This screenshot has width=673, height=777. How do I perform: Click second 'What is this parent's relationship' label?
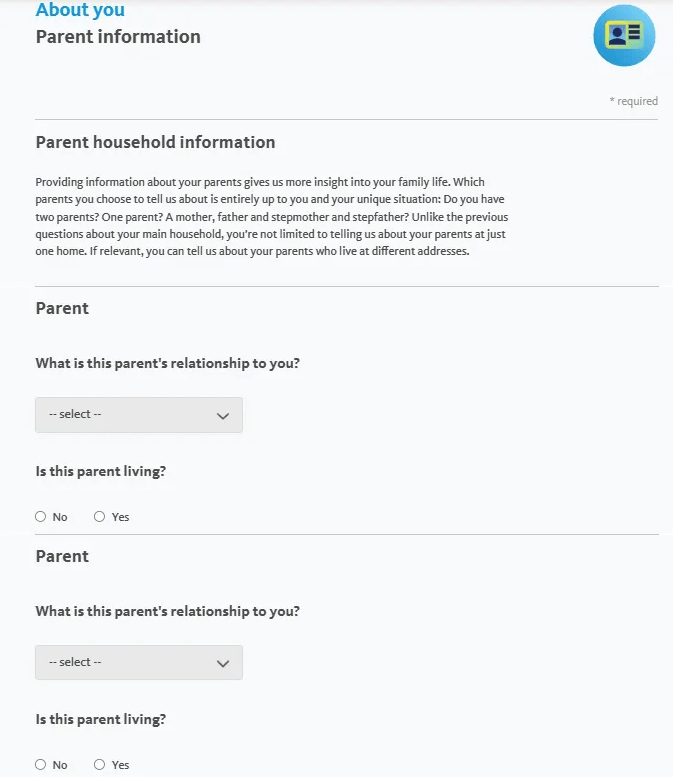(168, 611)
